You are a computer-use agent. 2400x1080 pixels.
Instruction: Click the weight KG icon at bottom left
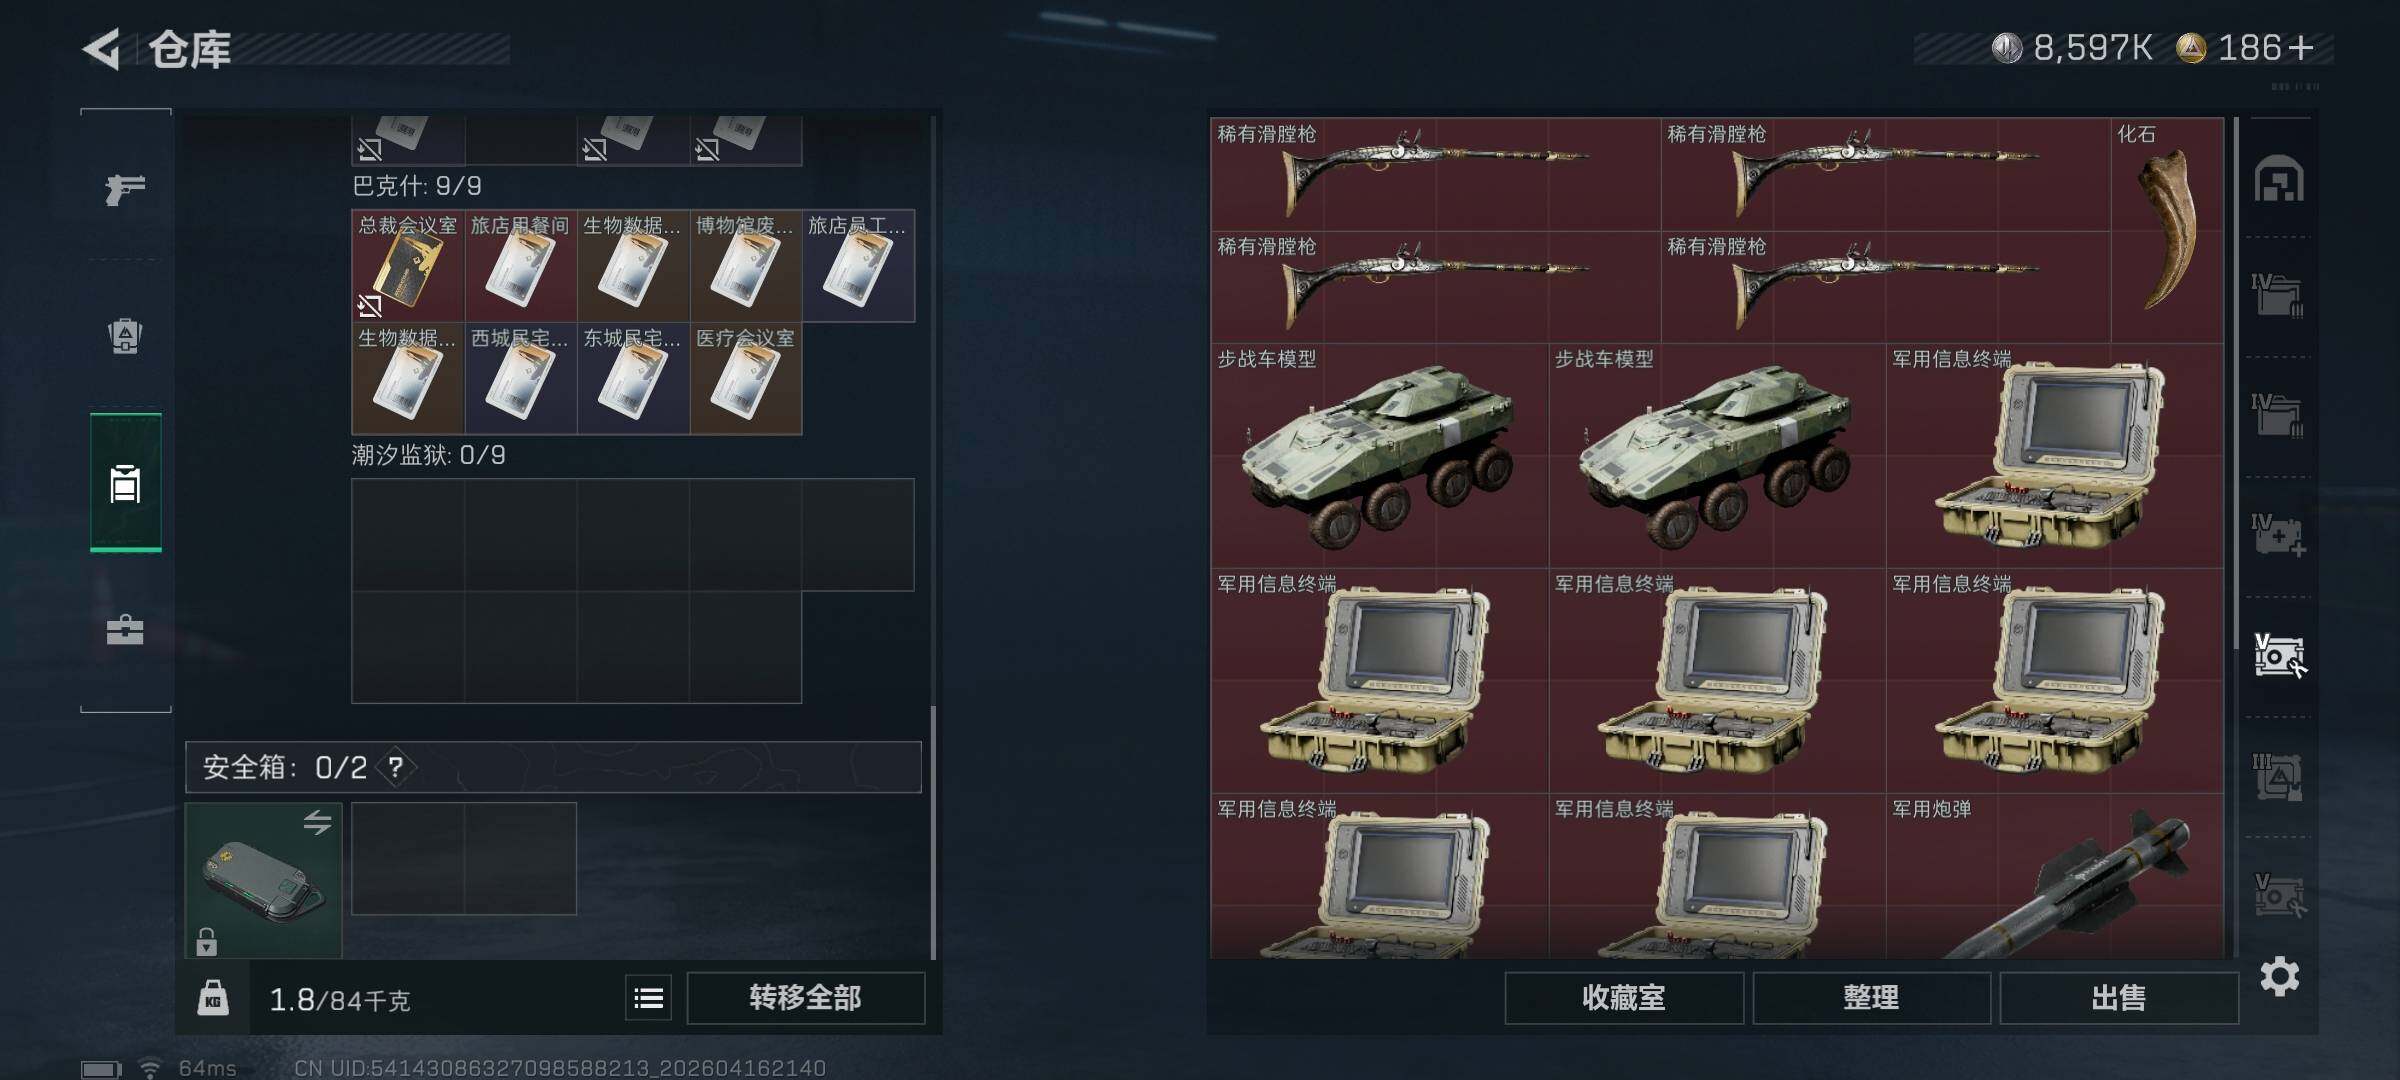click(x=213, y=998)
